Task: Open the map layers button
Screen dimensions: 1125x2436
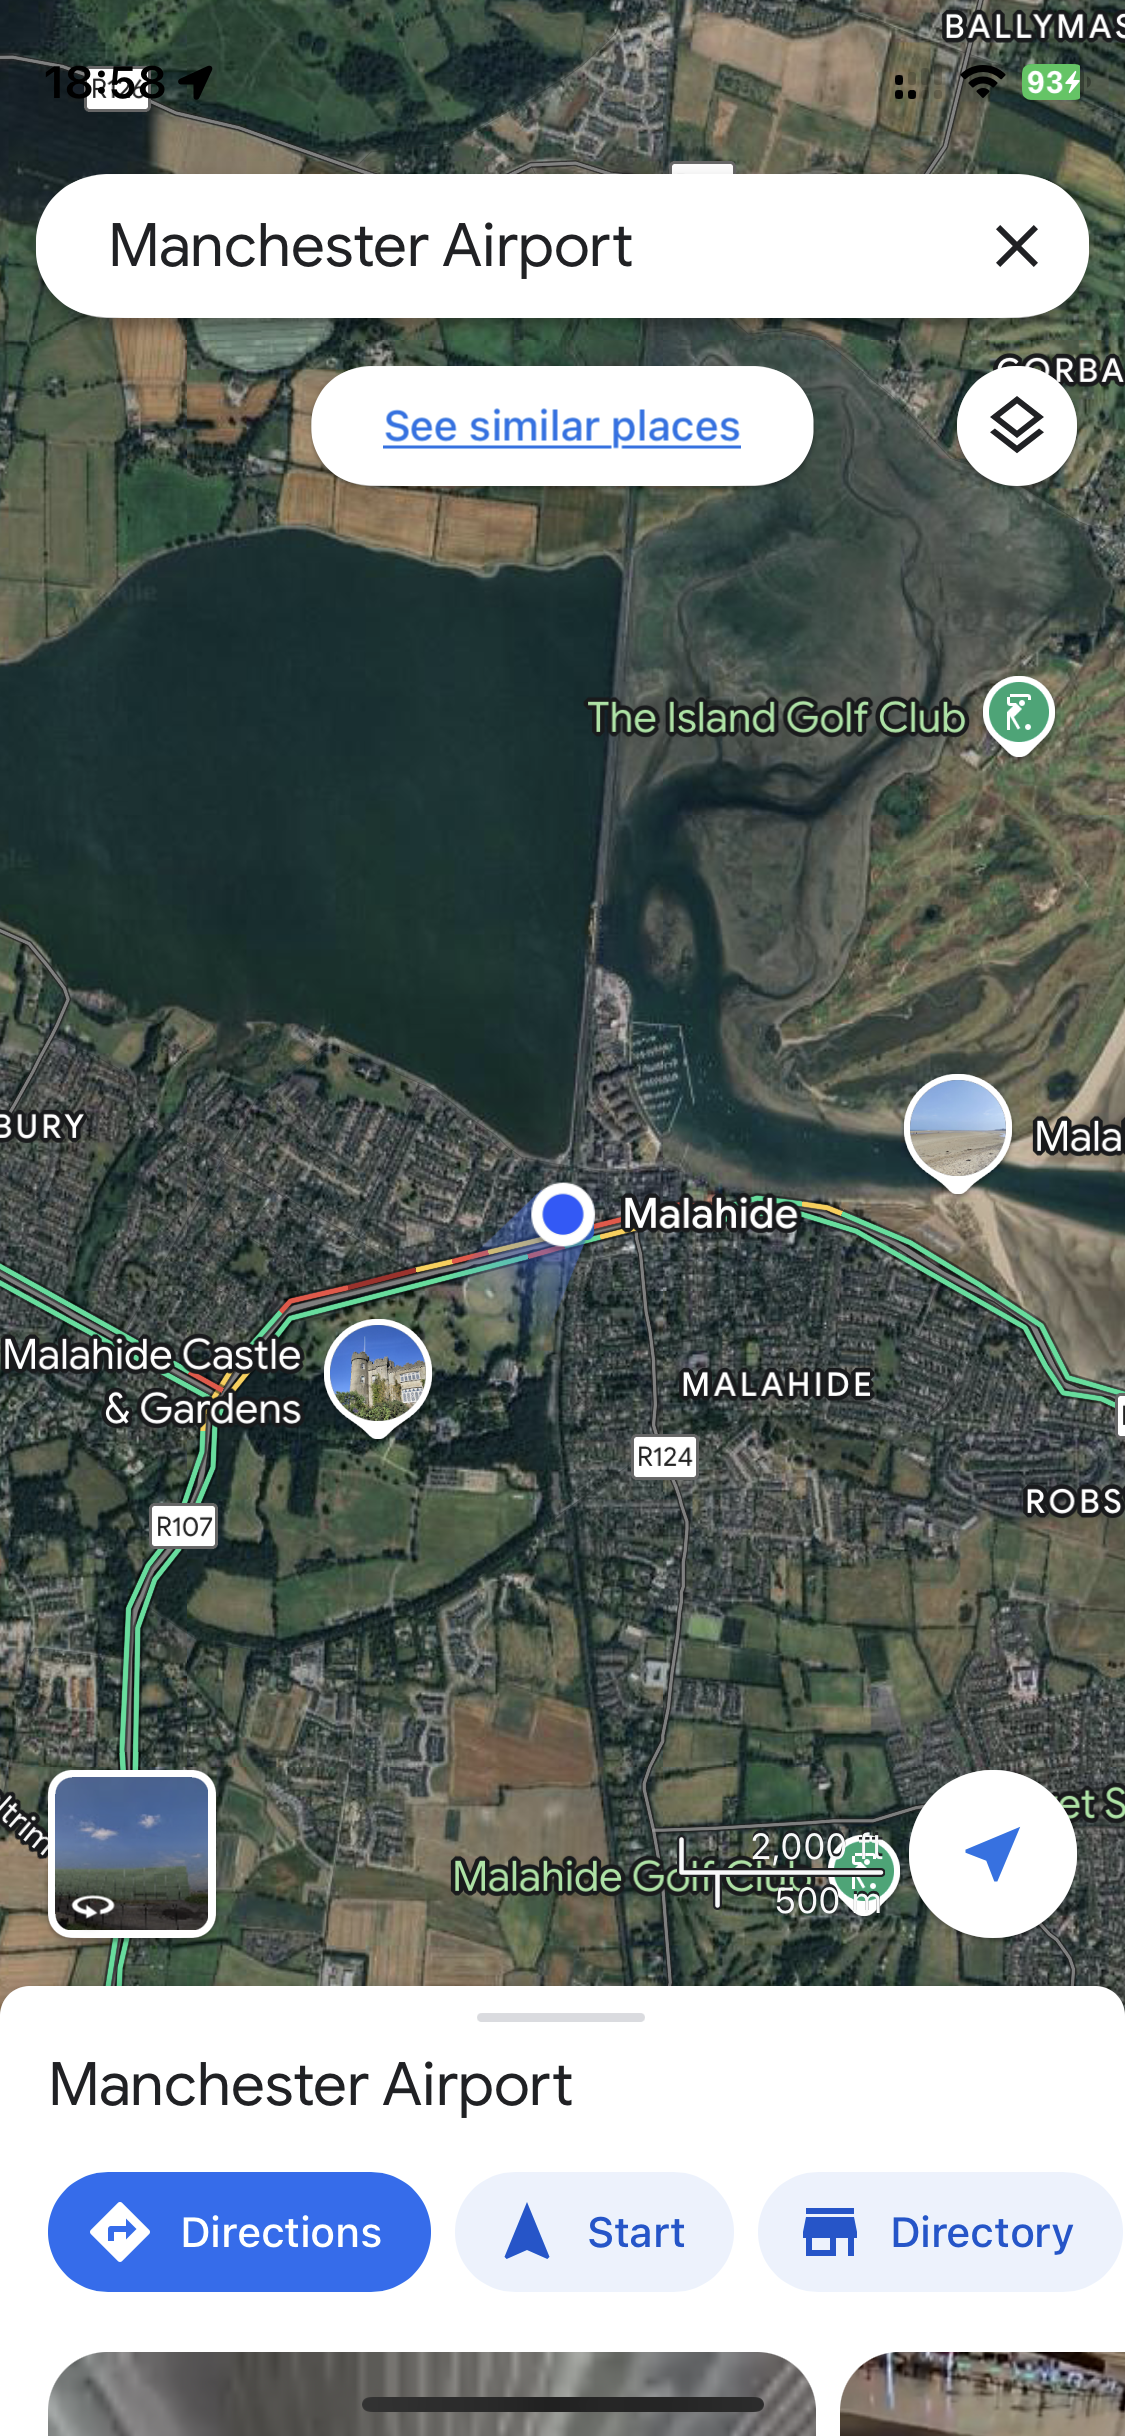Action: click(1016, 426)
